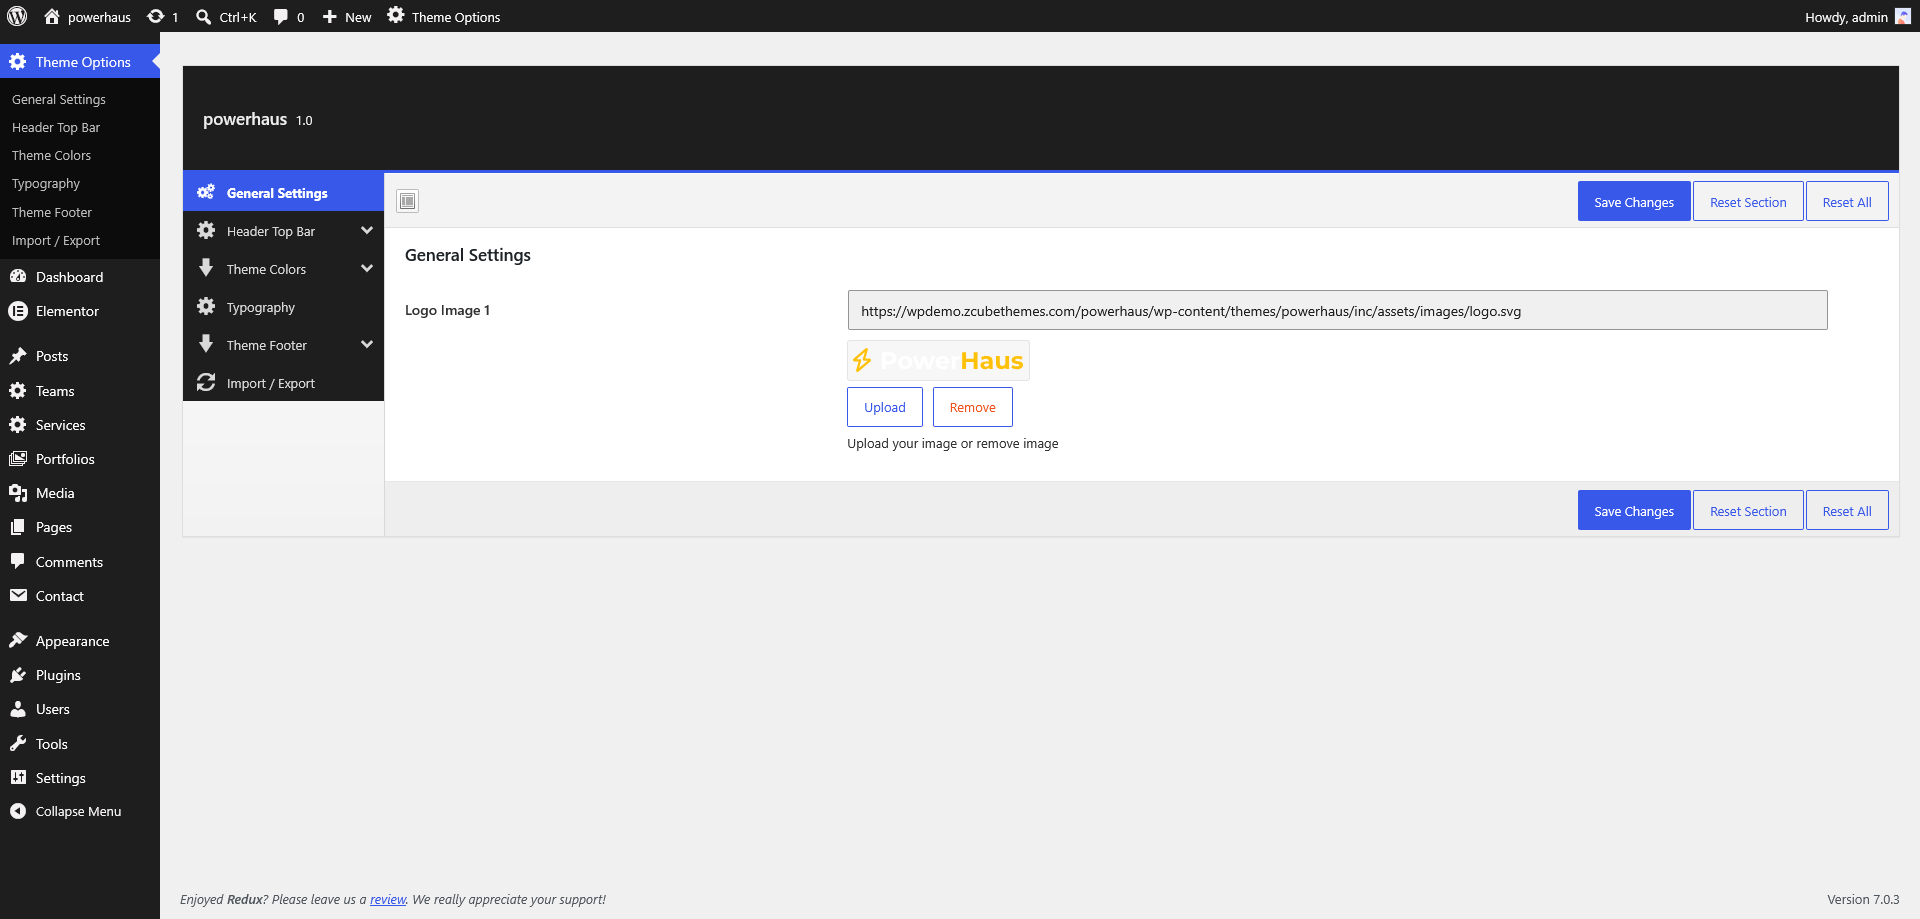This screenshot has width=1920, height=919.
Task: Open the powerhaus home site icon
Action: (x=52, y=16)
